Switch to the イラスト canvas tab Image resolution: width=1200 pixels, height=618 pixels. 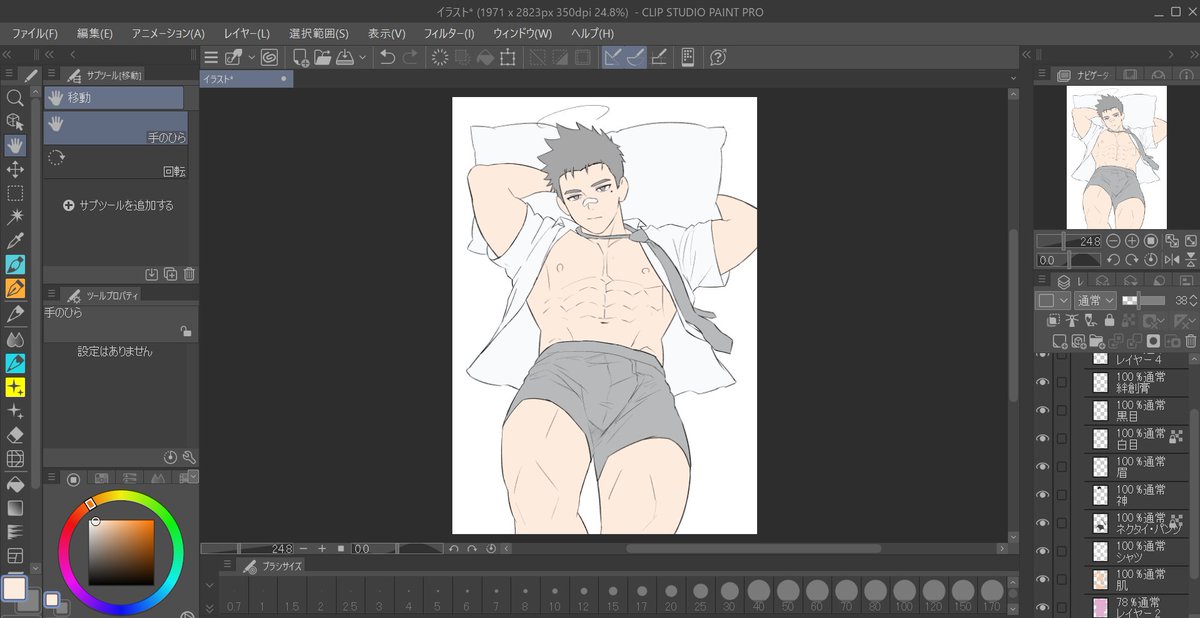246,79
